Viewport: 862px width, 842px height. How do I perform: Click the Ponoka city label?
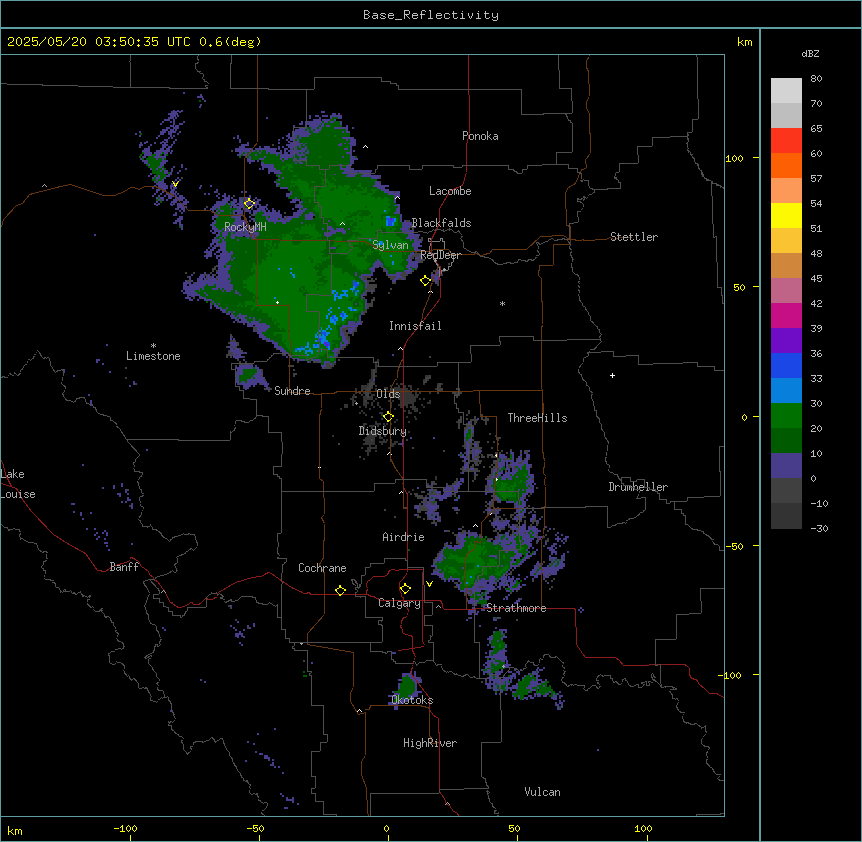point(480,136)
